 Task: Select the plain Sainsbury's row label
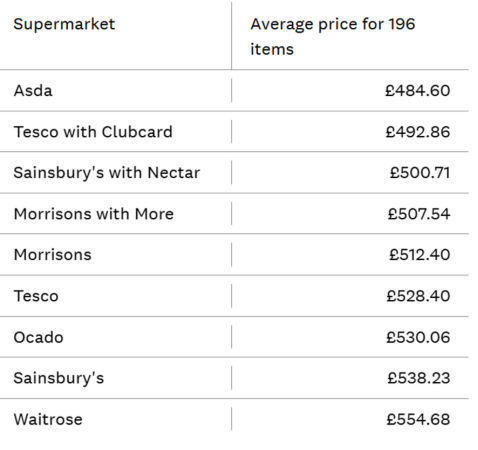(x=59, y=379)
